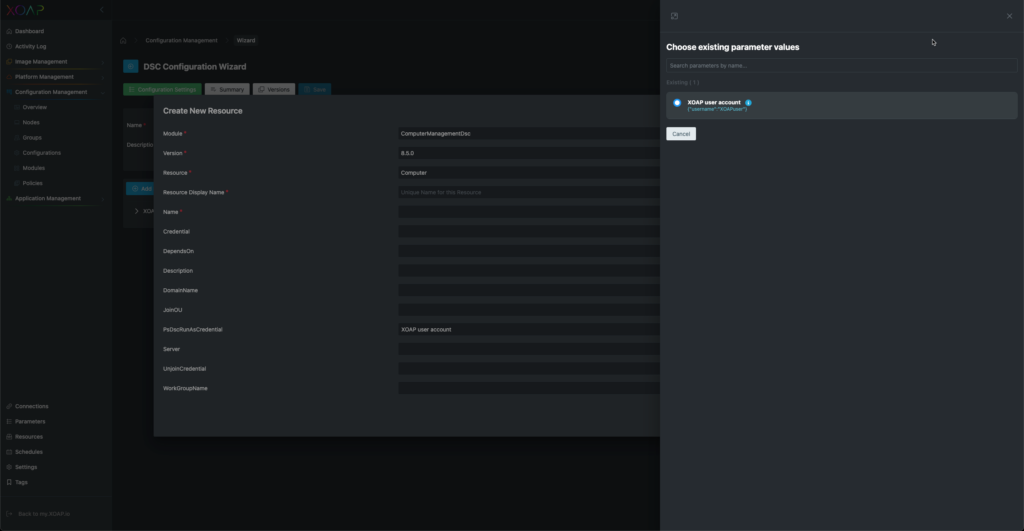1024x531 pixels.
Task: Open the Module dropdown showing ComputerManagementDsc
Action: pos(529,133)
